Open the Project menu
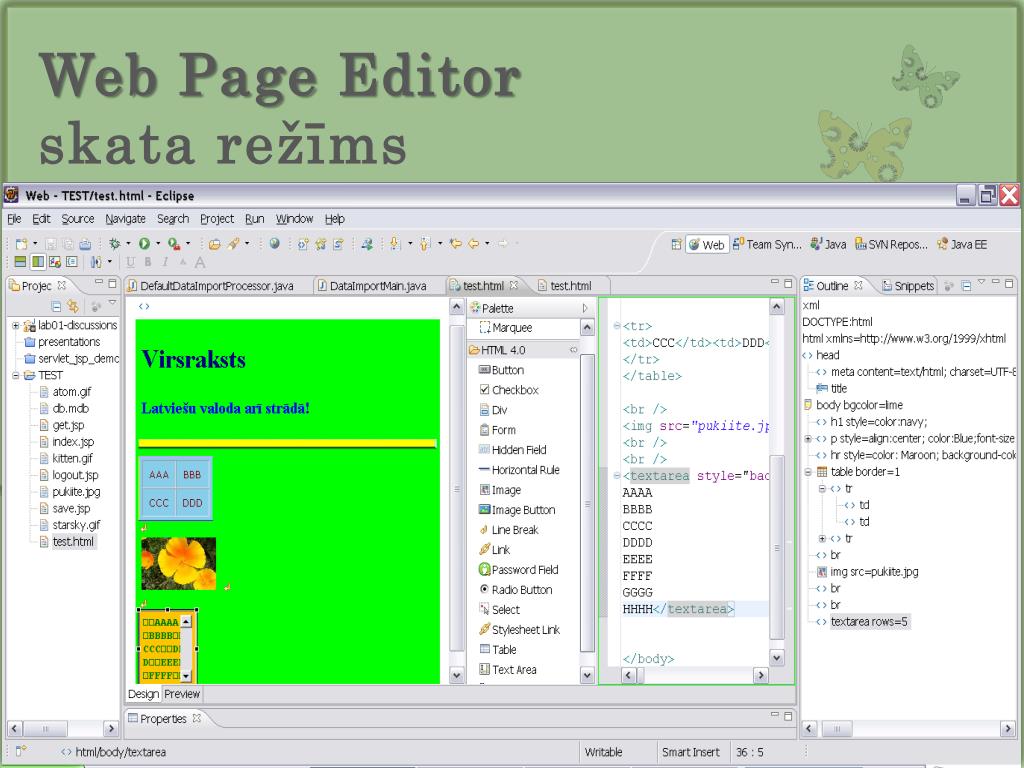The height and width of the screenshot is (768, 1024). [x=217, y=219]
